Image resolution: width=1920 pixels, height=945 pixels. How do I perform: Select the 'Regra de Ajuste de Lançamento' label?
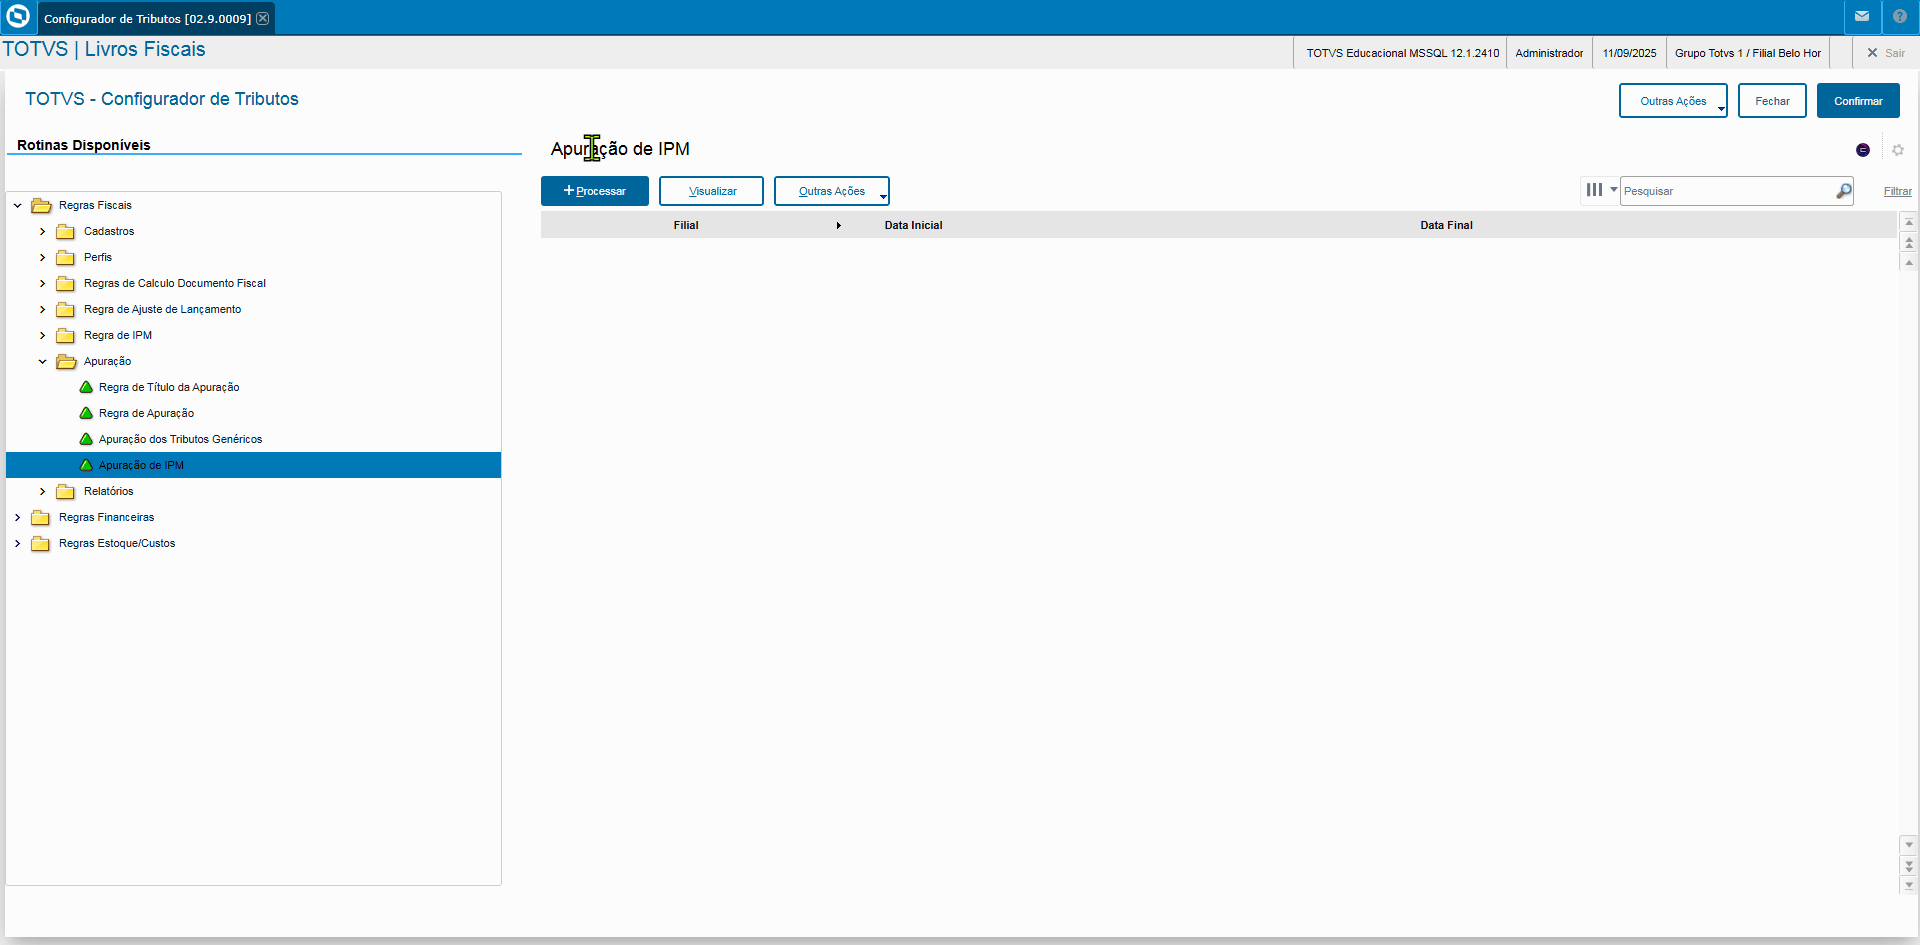pos(162,309)
